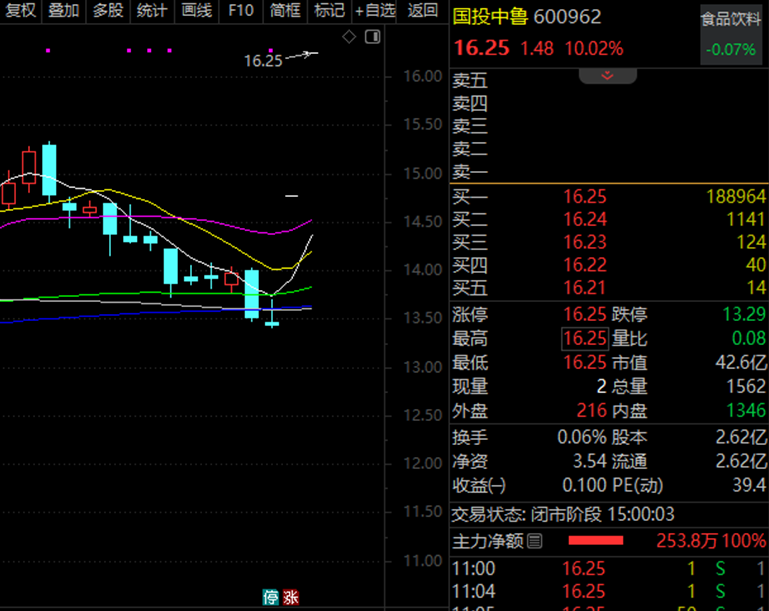
Task: Click the red 主力净额 progress bar
Action: pyautogui.click(x=596, y=541)
